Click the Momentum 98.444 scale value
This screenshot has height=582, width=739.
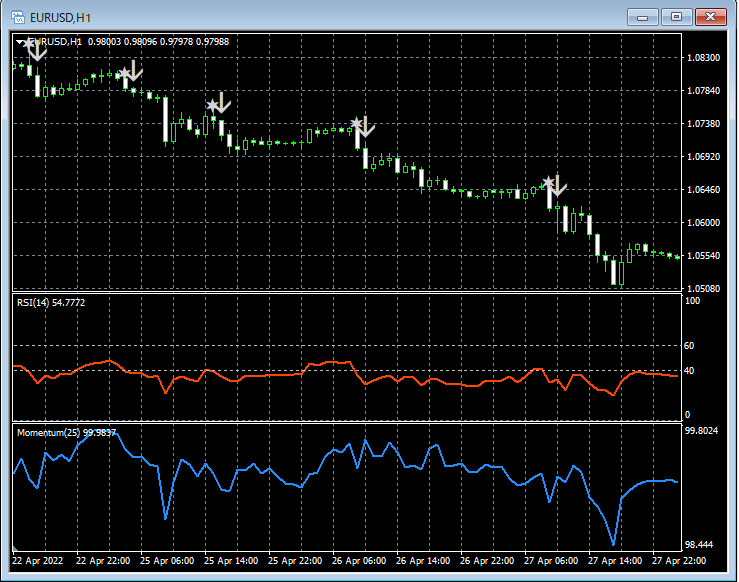coord(698,545)
